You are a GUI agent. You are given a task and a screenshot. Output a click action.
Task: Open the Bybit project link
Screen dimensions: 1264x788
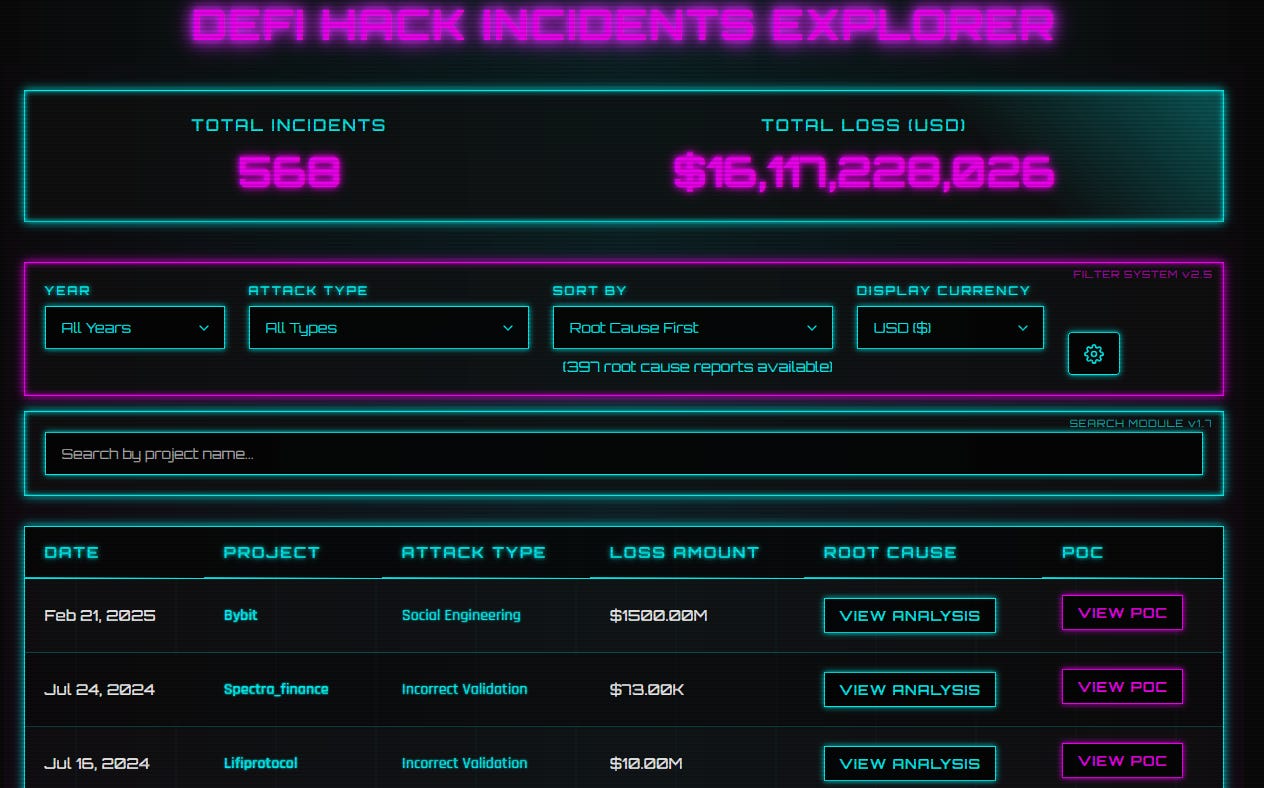click(x=241, y=615)
